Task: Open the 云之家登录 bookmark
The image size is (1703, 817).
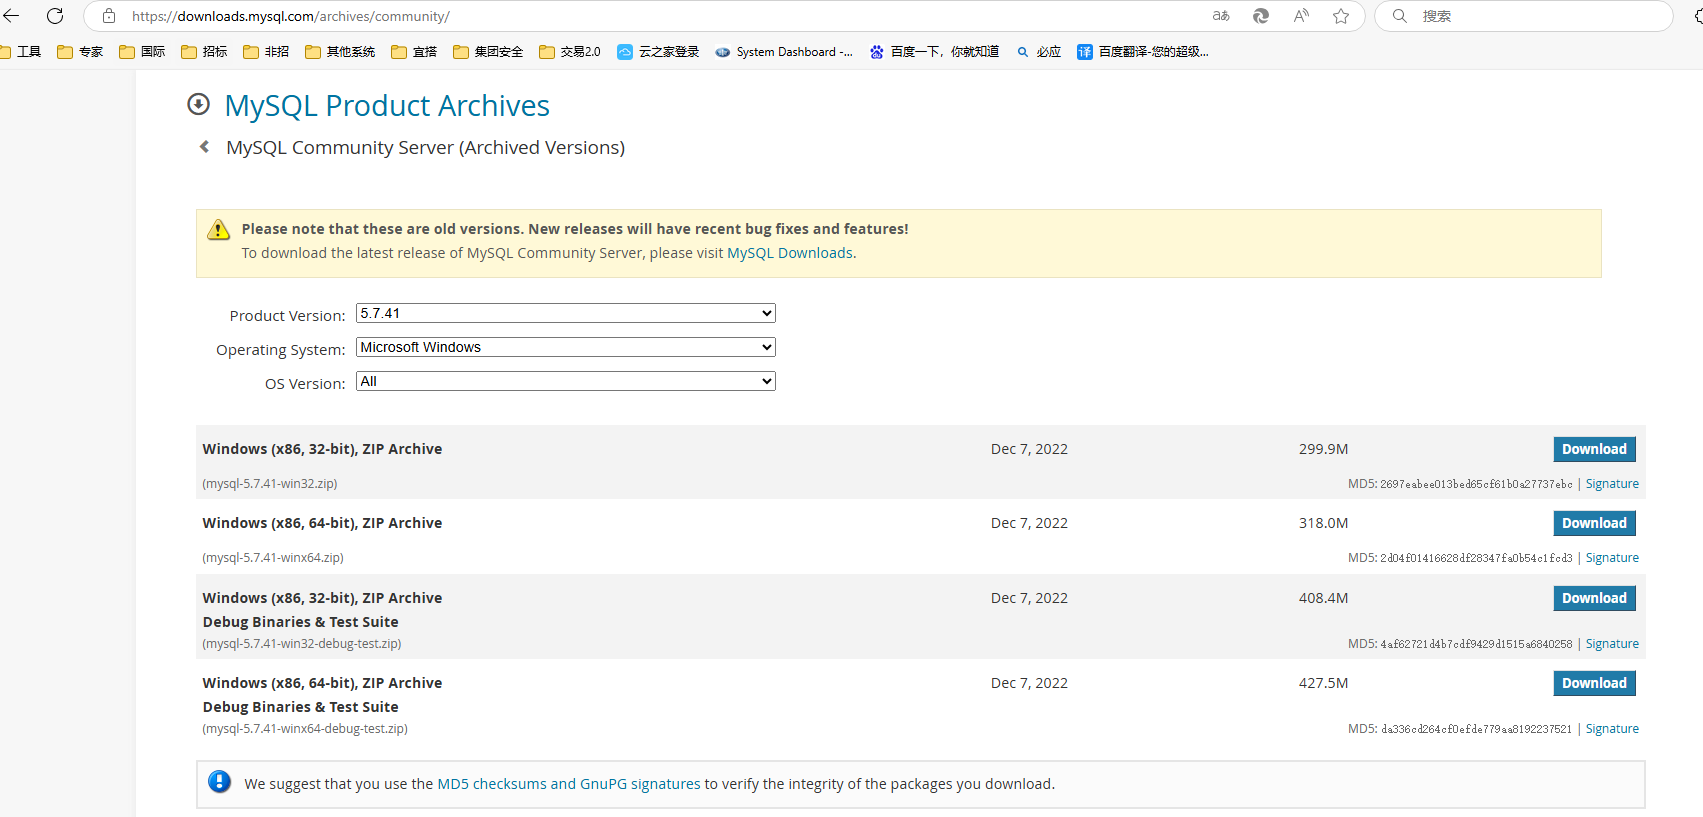Action: tap(658, 52)
